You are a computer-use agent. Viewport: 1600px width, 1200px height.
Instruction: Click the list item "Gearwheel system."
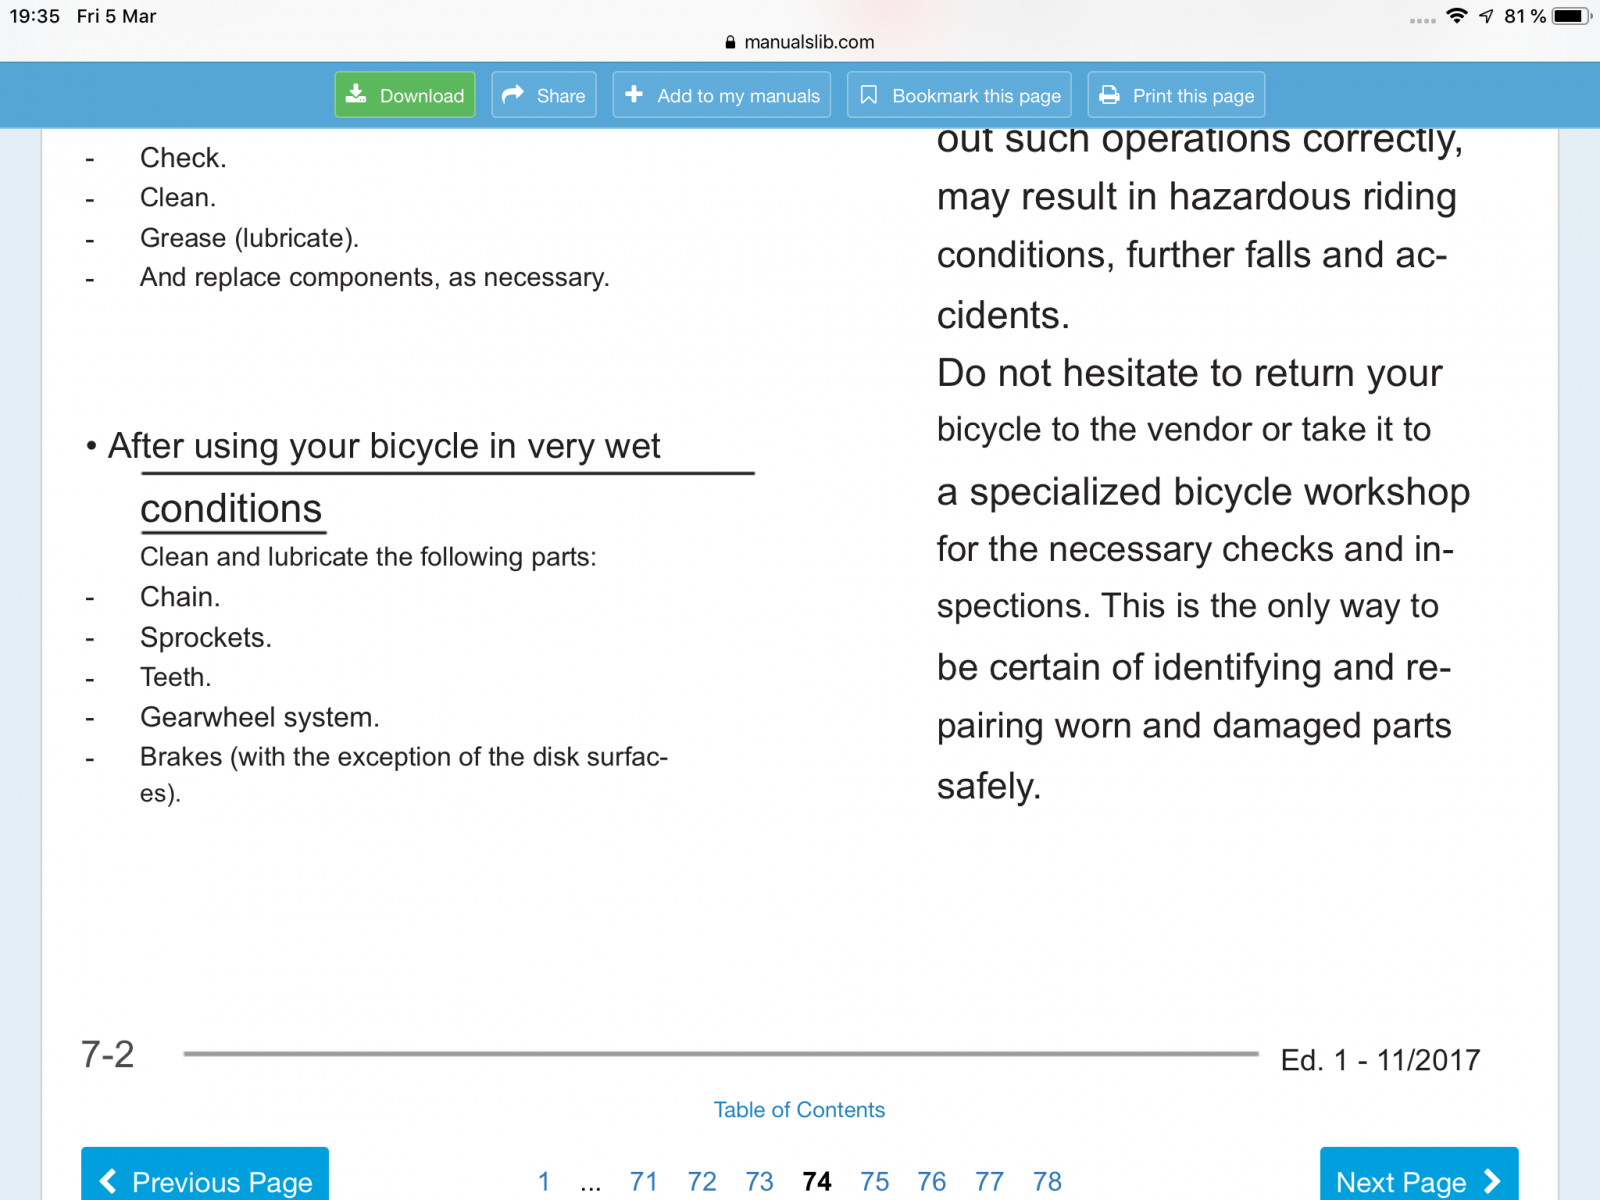click(260, 717)
